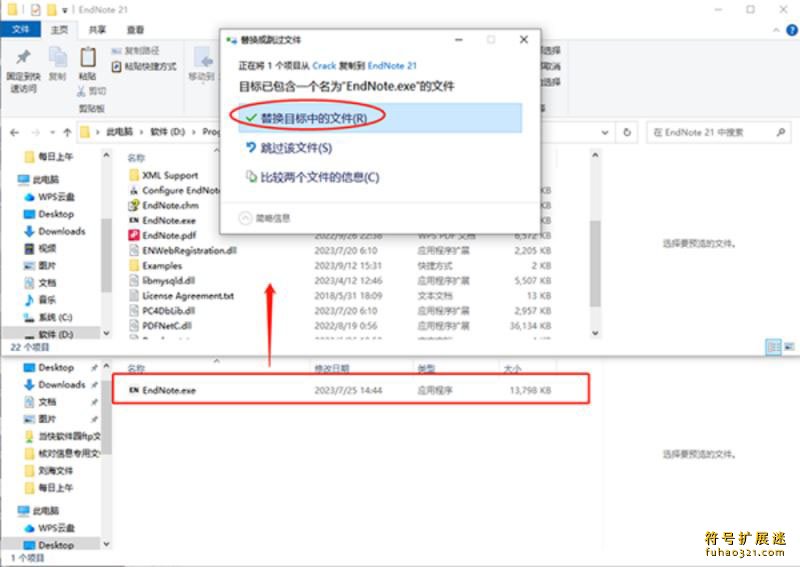This screenshot has width=800, height=567.
Task: Collapse the ribbon with chevron
Action: click(776, 30)
